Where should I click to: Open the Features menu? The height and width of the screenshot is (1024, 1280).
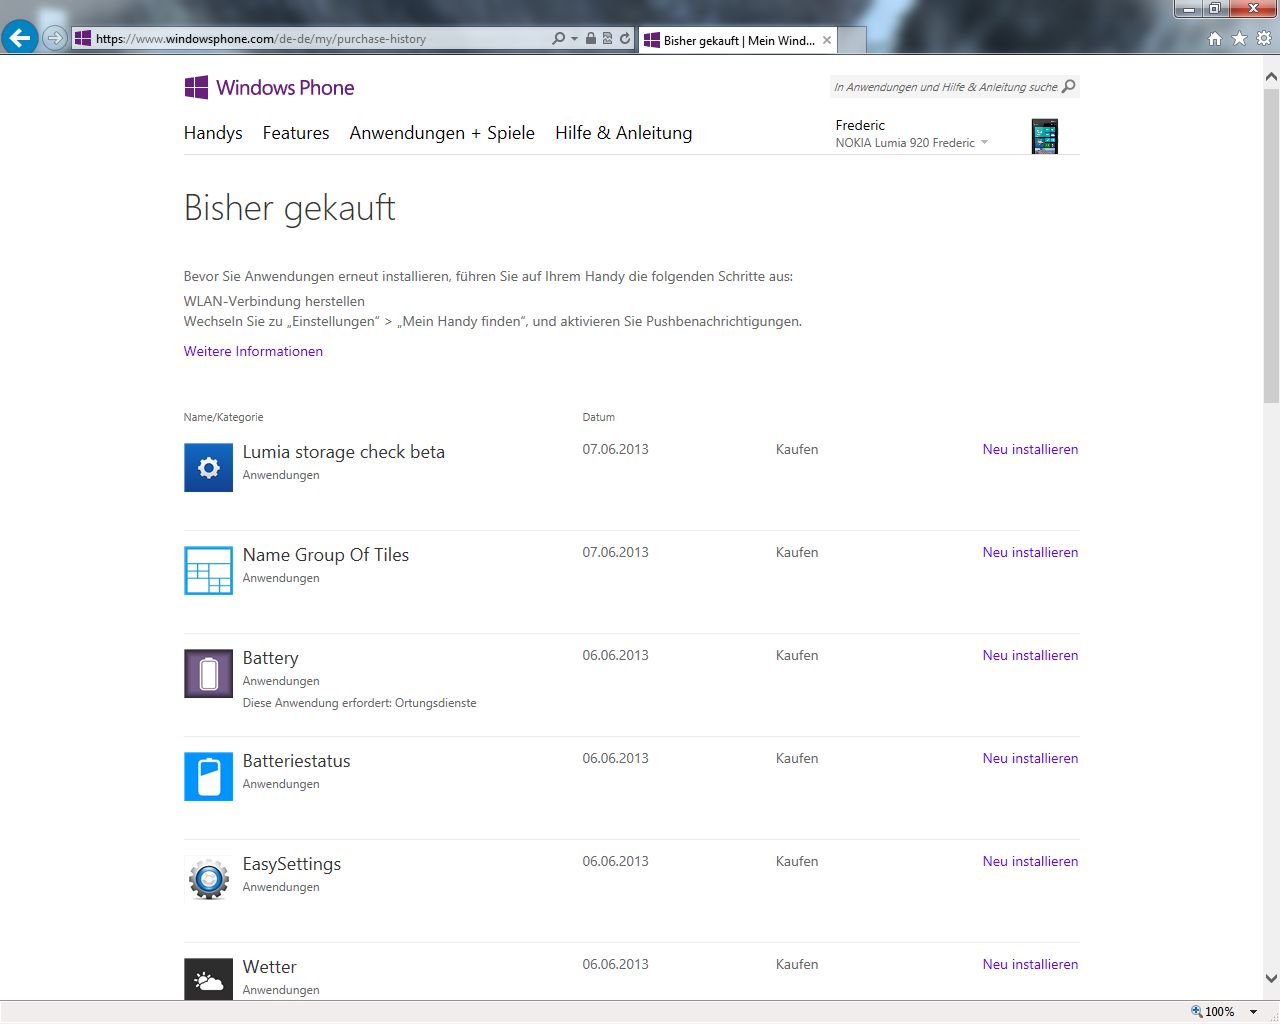coord(296,133)
